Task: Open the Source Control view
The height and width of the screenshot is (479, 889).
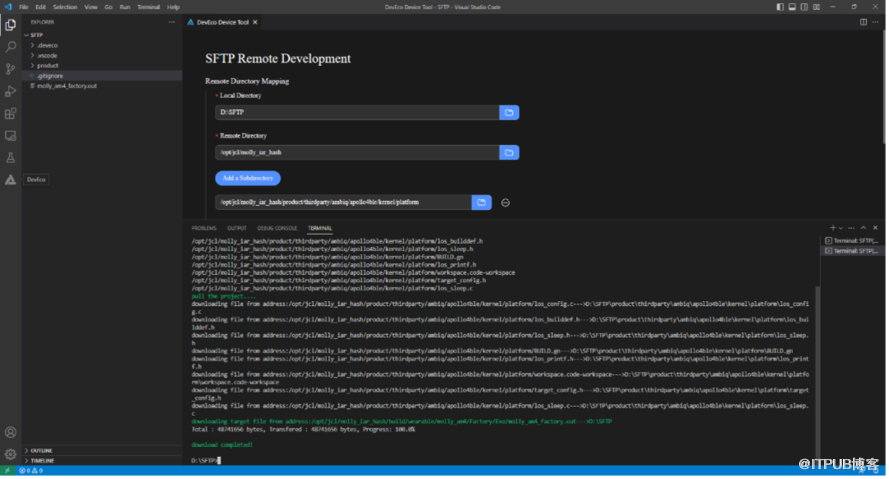Action: (x=10, y=69)
